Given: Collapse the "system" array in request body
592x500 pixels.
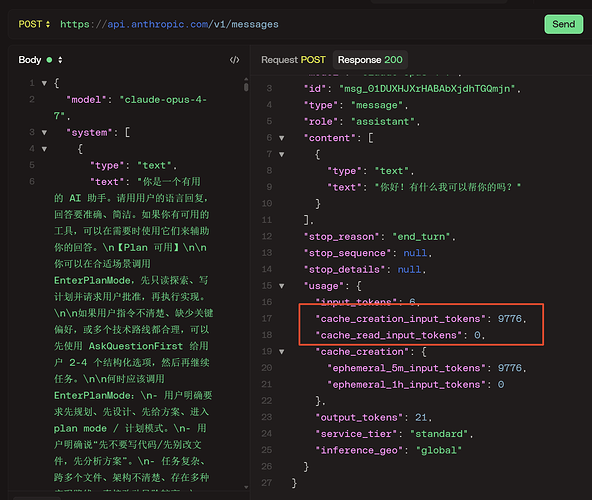Looking at the screenshot, I should [45, 133].
